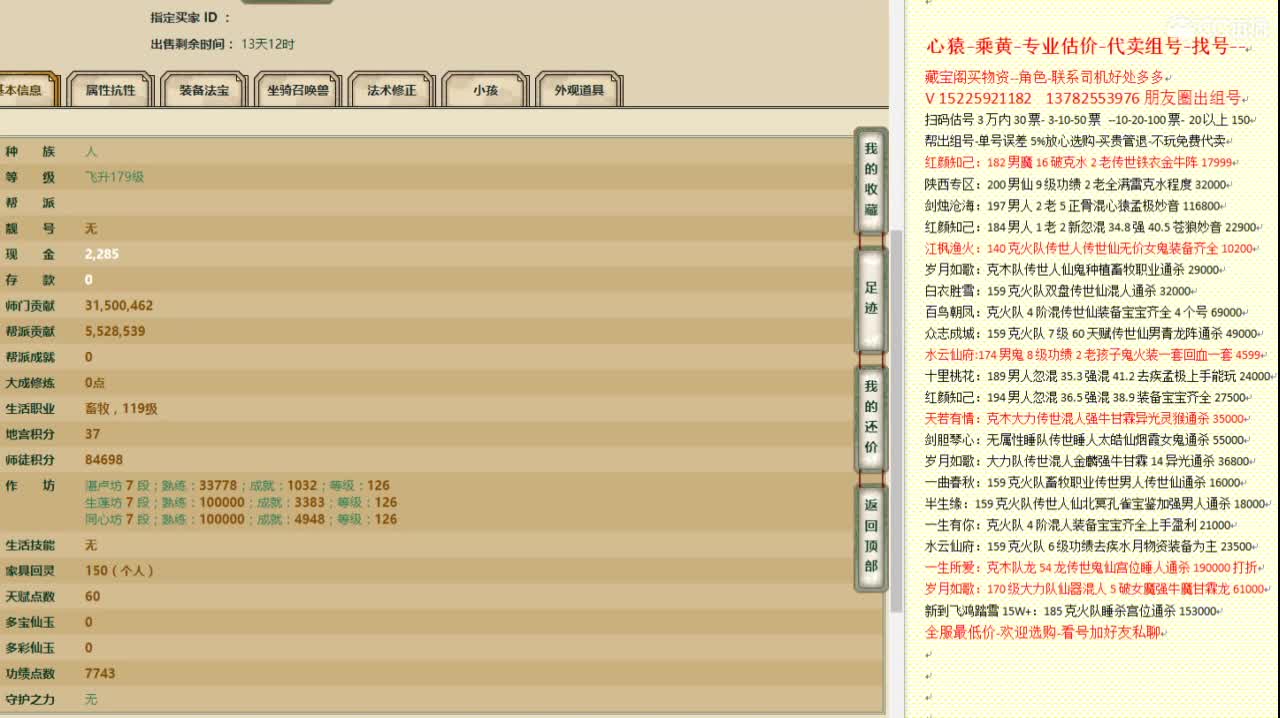This screenshot has height=718, width=1280.
Task: Click the 生莲坊 7段 workshop row
Action: click(x=241, y=502)
